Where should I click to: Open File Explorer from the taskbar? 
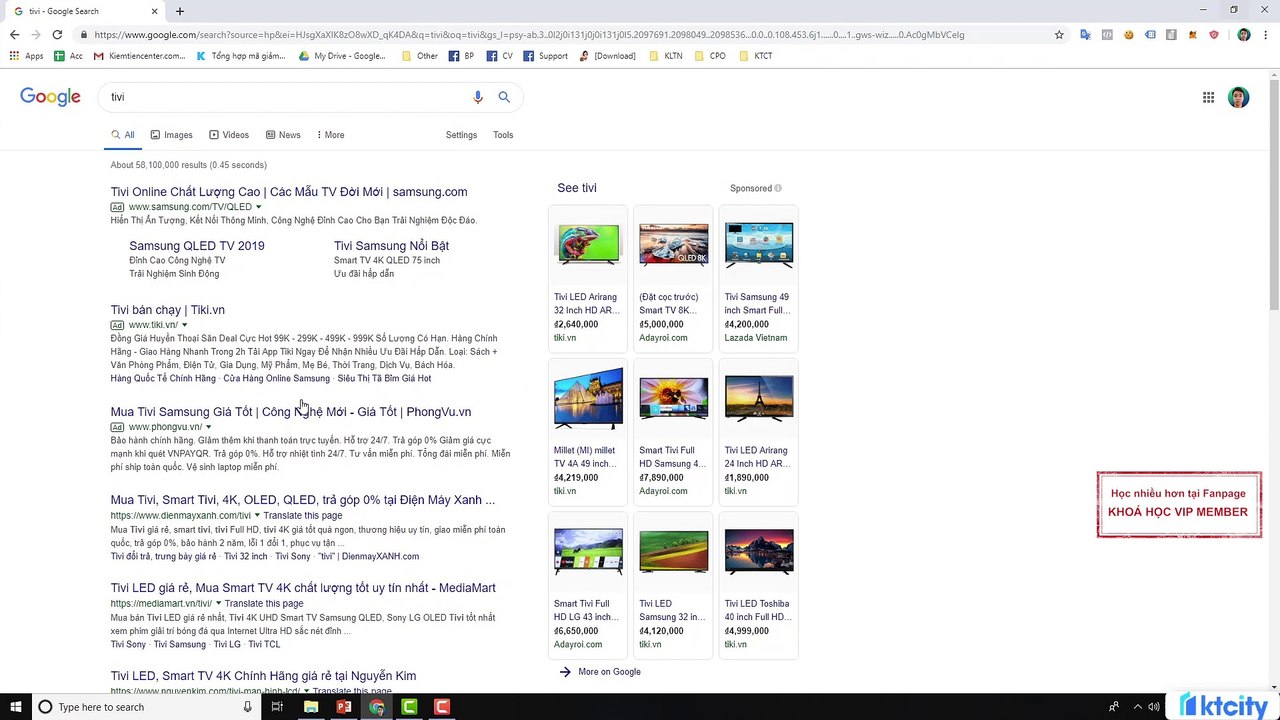pyautogui.click(x=311, y=707)
